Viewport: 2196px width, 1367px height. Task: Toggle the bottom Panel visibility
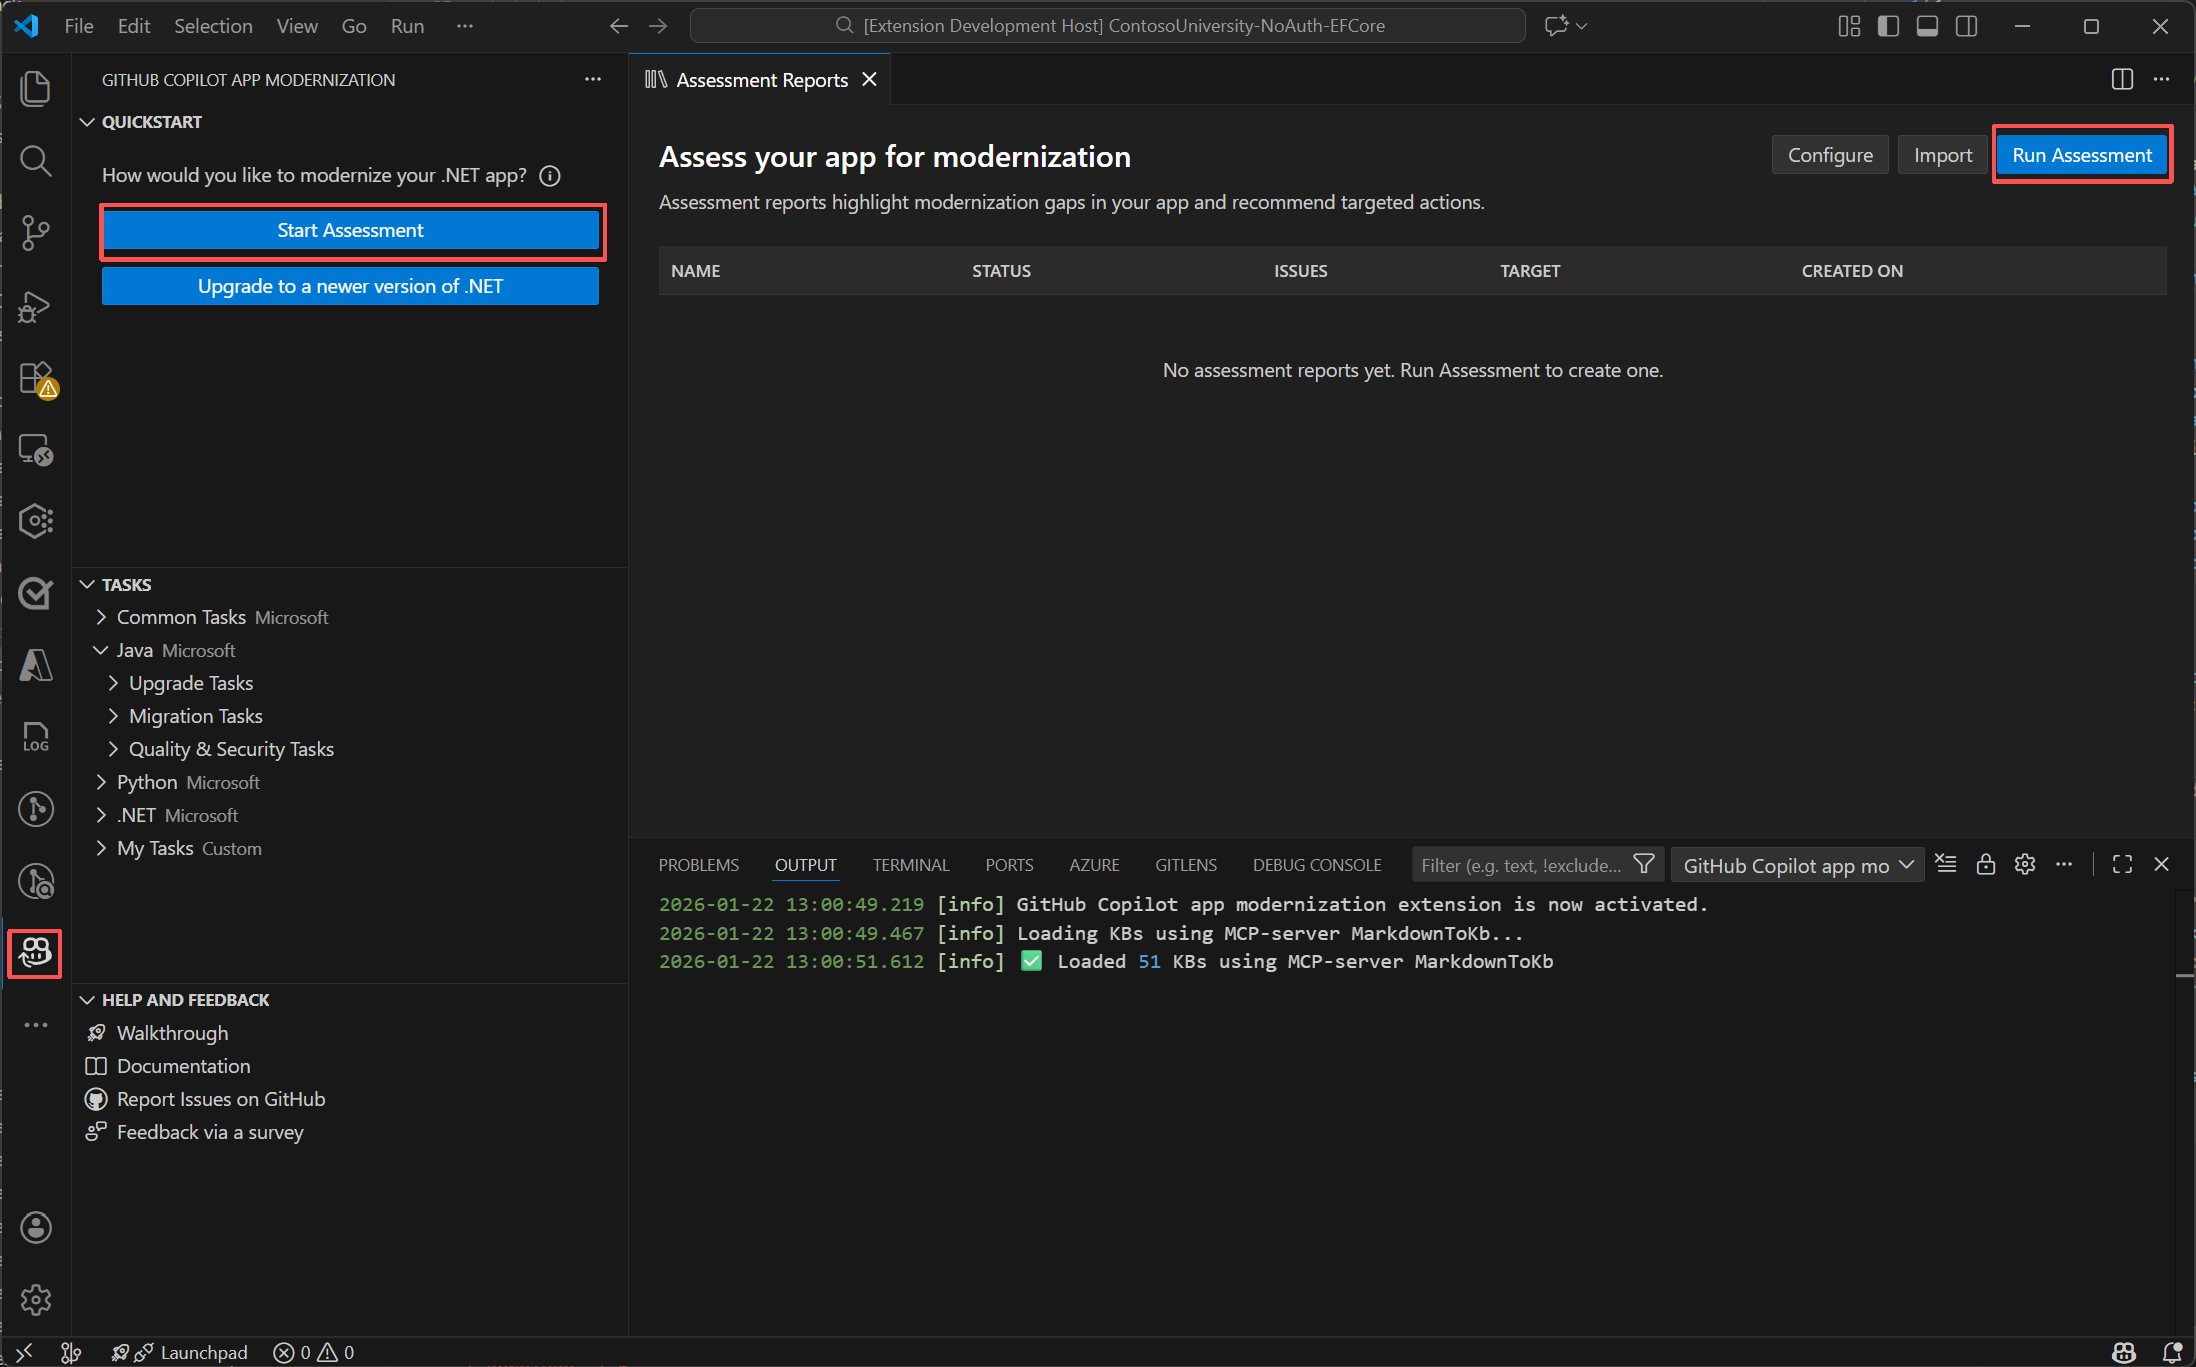[x=1927, y=26]
